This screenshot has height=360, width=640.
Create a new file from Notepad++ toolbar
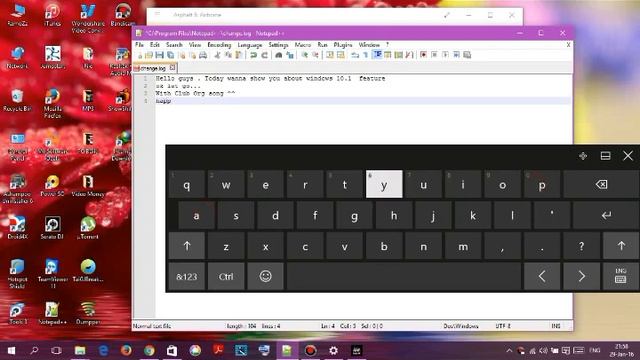click(140, 55)
